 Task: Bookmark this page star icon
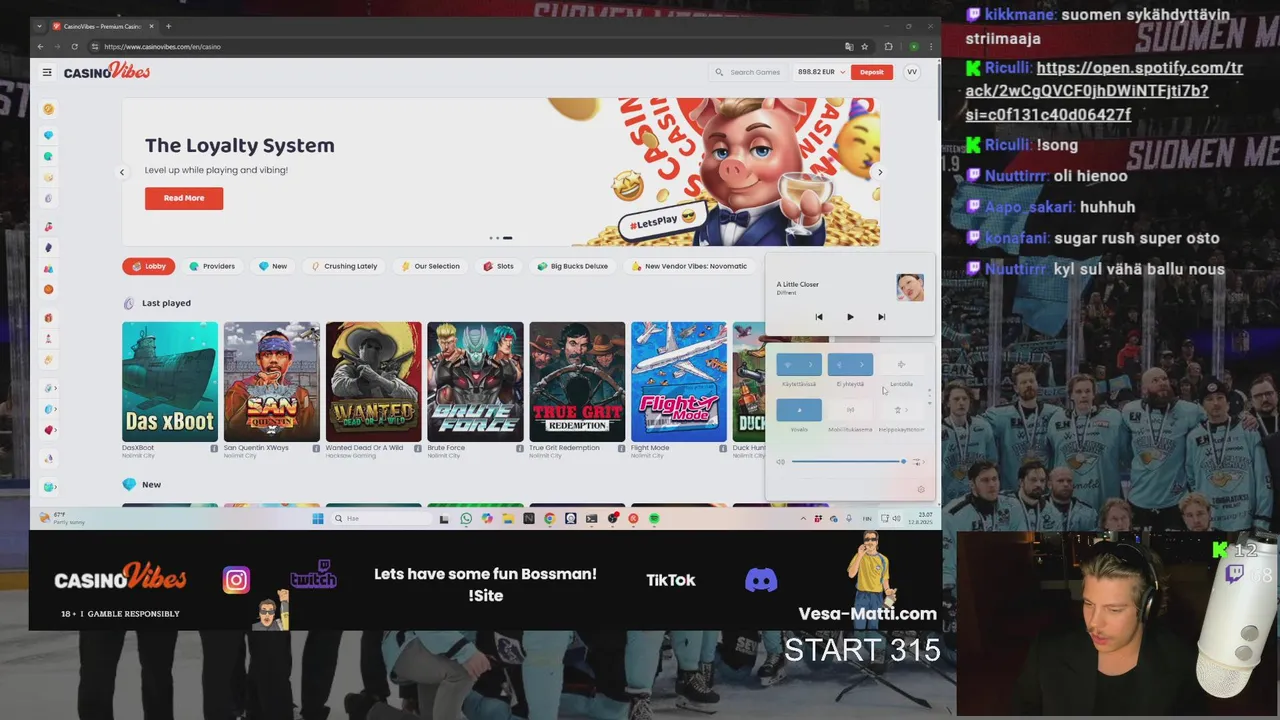coord(864,47)
